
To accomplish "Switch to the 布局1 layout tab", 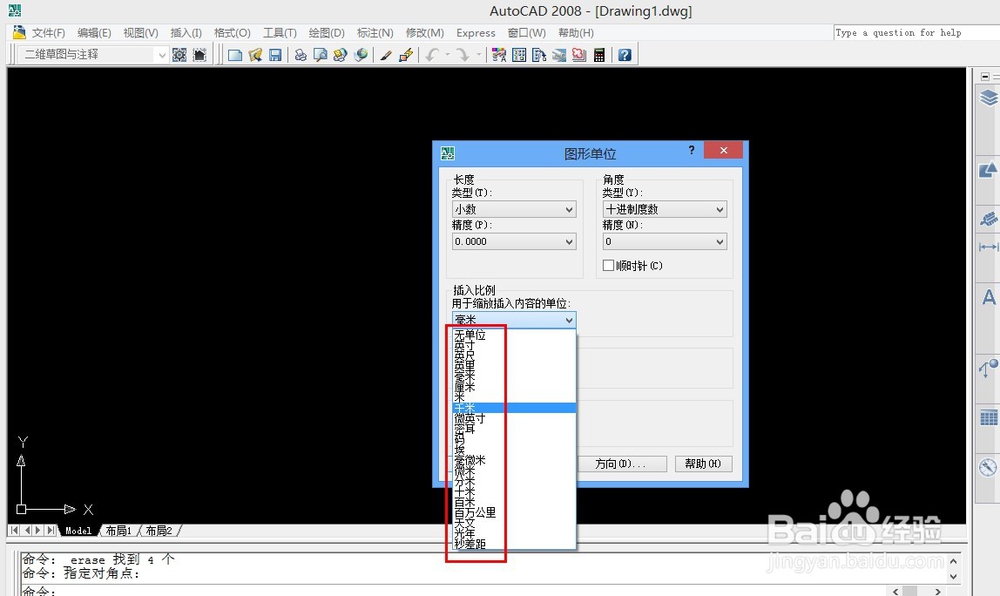I will click(x=119, y=531).
